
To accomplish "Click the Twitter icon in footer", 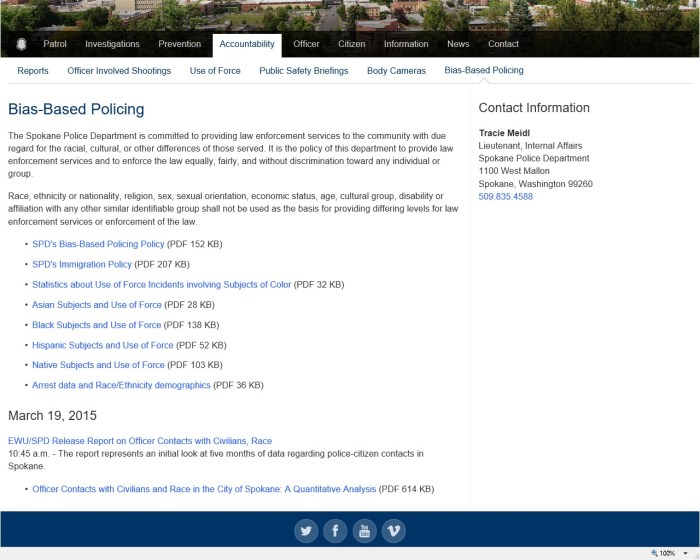I will click(306, 531).
